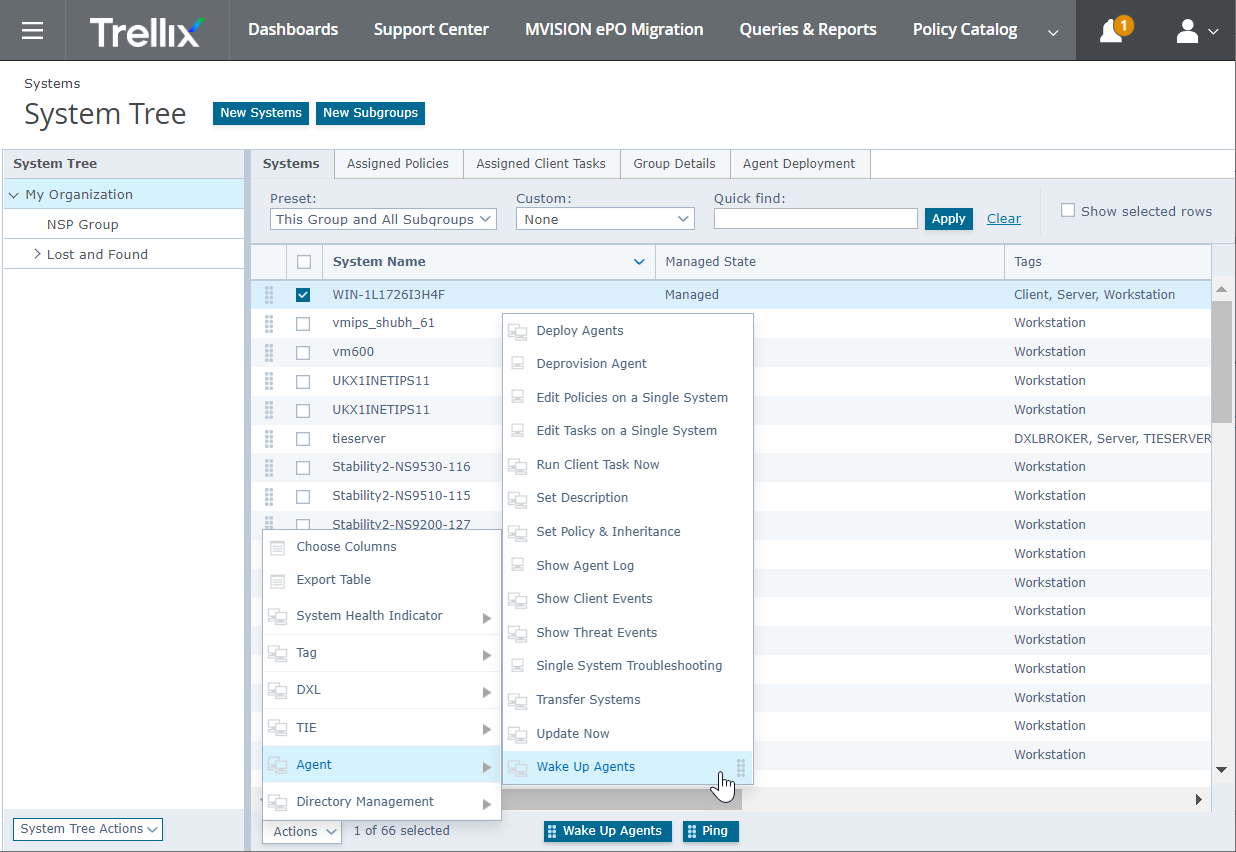
Task: Enable Show selected rows checkbox
Action: [1068, 211]
